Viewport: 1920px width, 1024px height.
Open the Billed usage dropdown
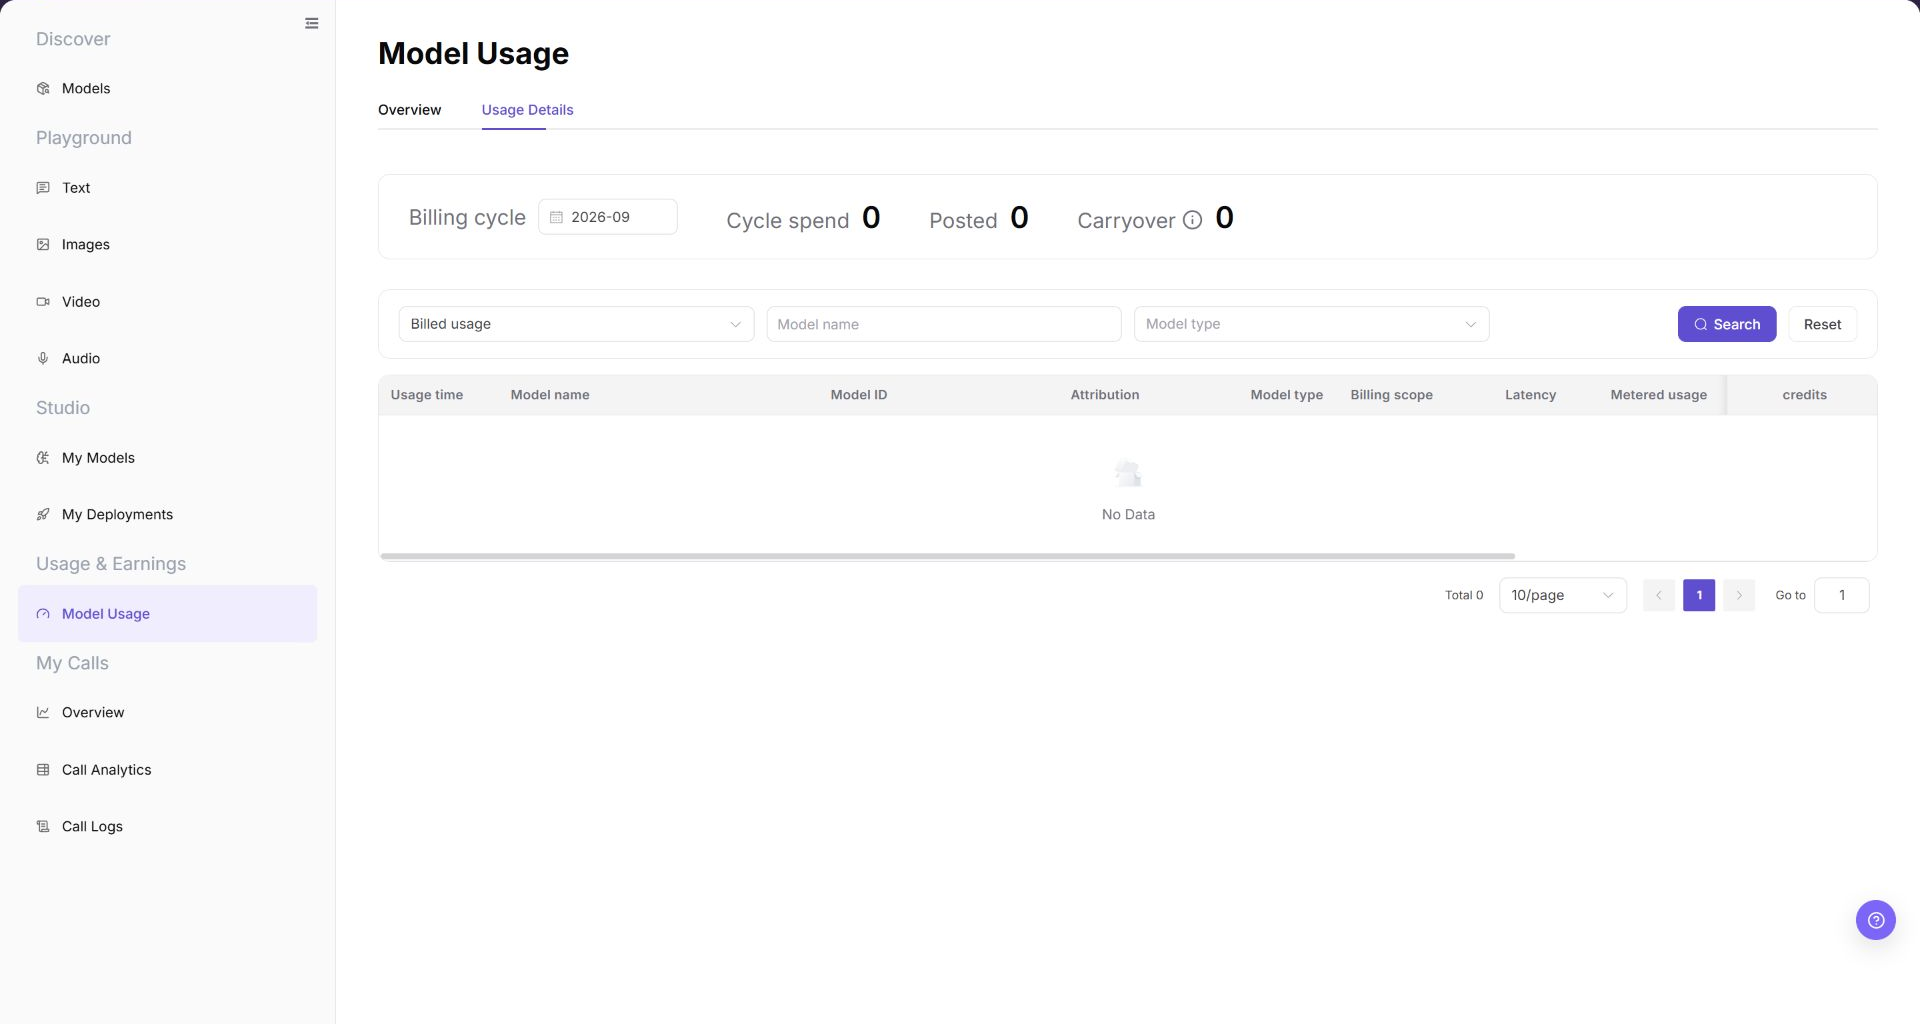pos(576,324)
